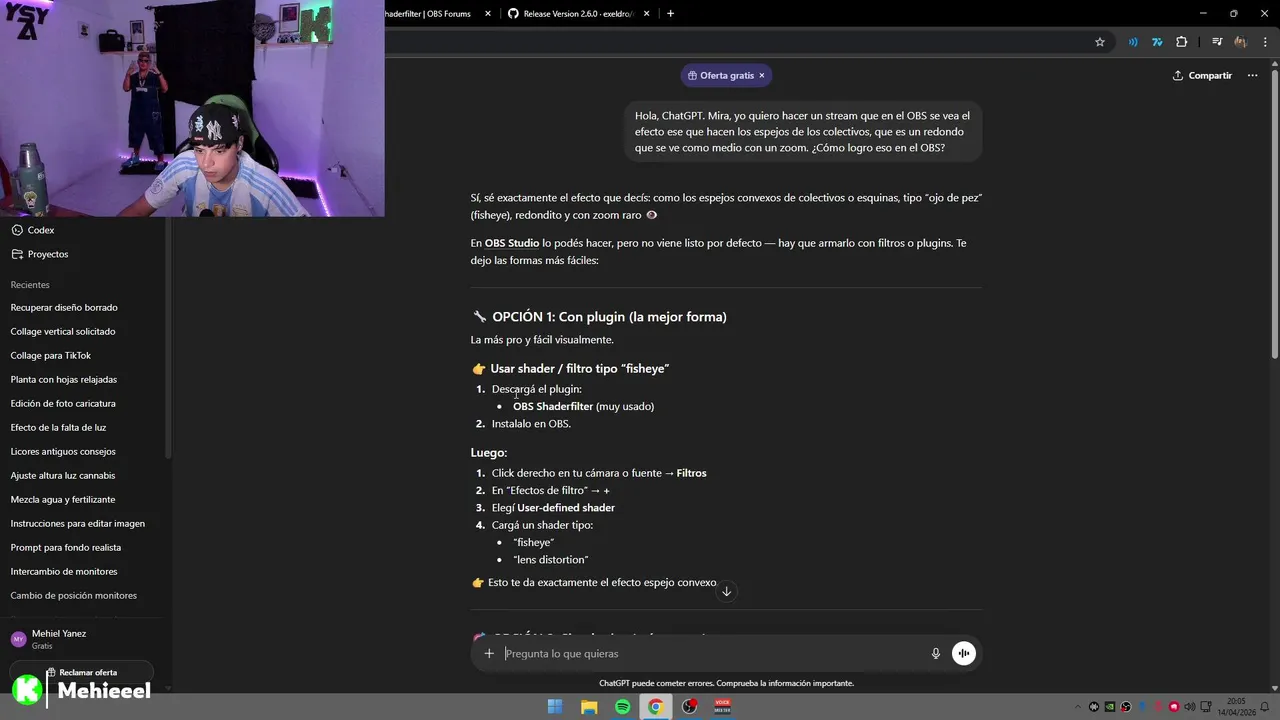Viewport: 1280px width, 720px height.
Task: Close the OBS Forums tab
Action: click(488, 13)
